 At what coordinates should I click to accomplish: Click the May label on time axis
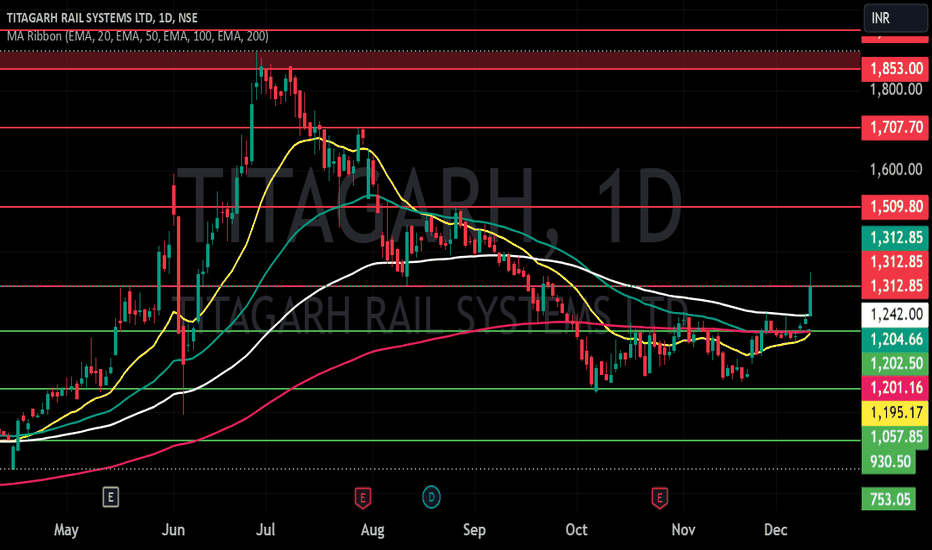coord(66,530)
